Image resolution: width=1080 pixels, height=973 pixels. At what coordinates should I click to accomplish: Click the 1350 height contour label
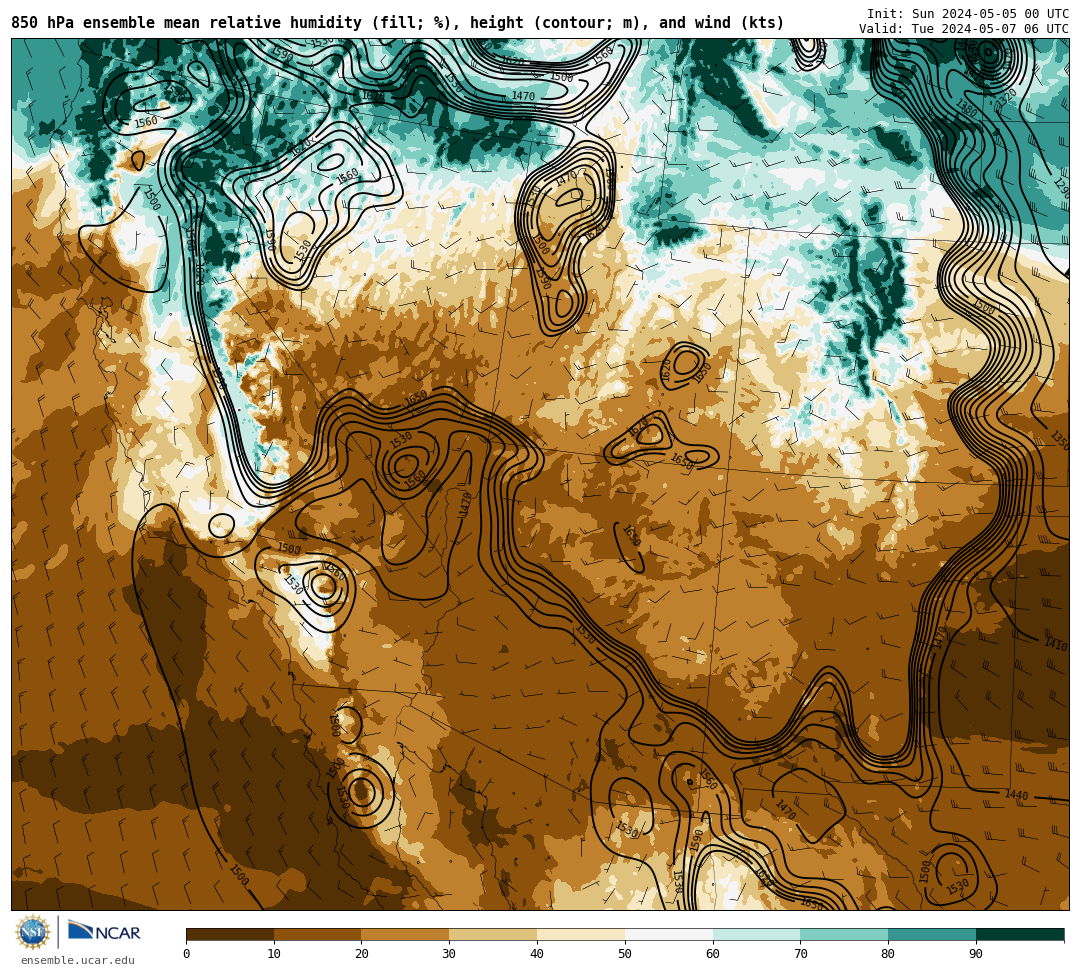(1059, 439)
